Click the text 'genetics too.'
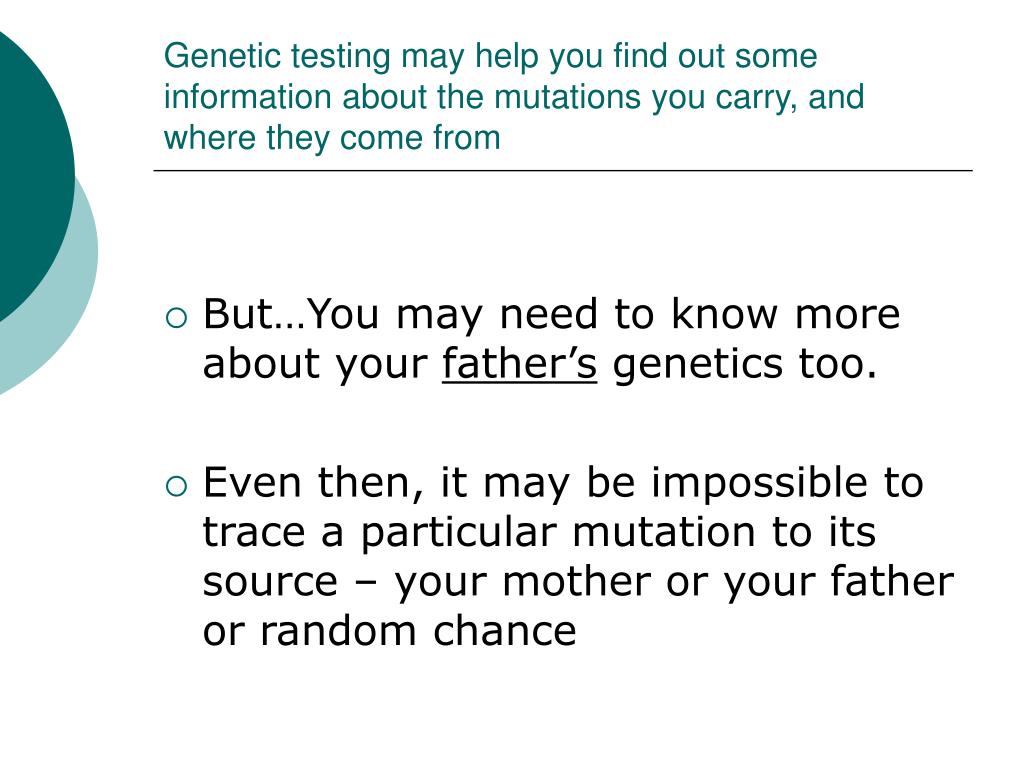 (x=745, y=364)
